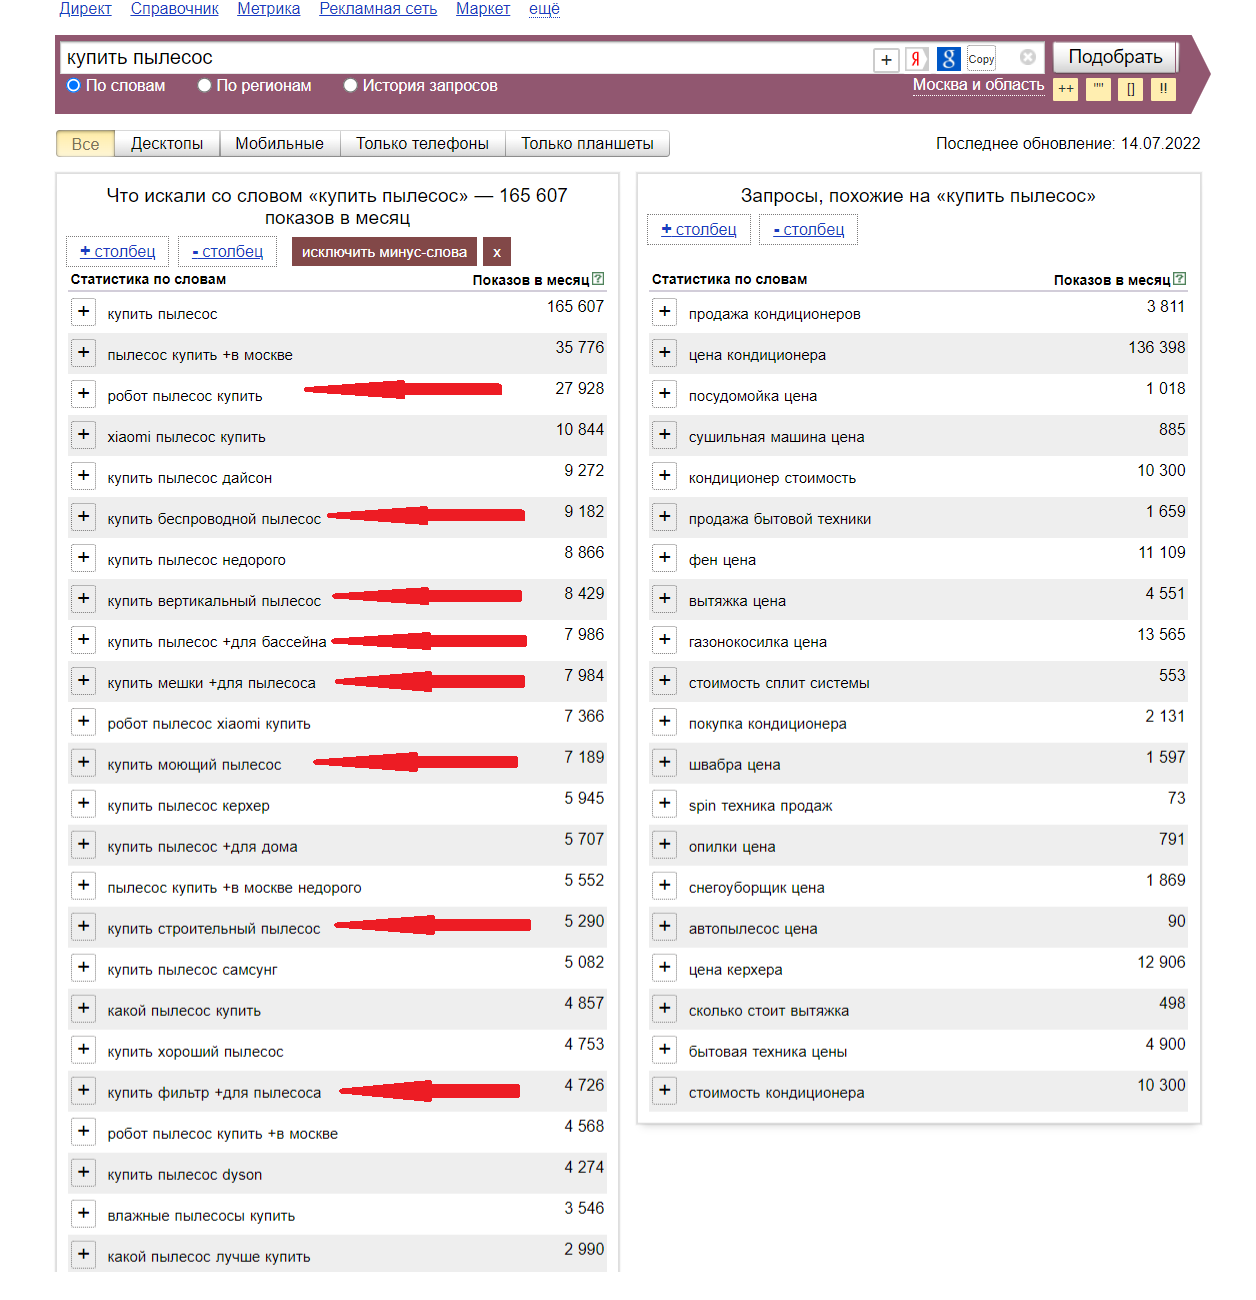
Task: Add 'продажа кондиционеров' with plus icon
Action: click(x=665, y=312)
